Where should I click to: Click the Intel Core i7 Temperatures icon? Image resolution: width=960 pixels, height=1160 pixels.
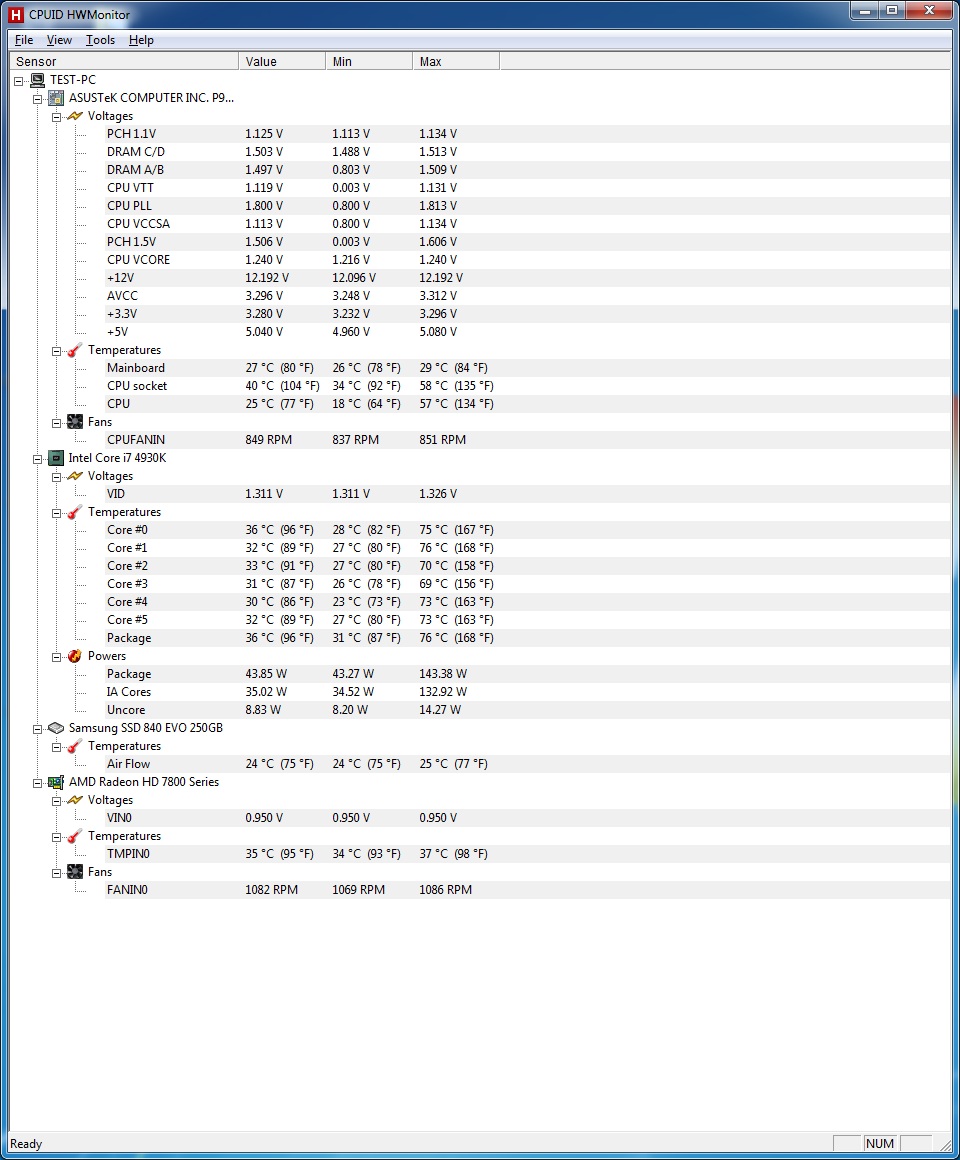coord(75,512)
